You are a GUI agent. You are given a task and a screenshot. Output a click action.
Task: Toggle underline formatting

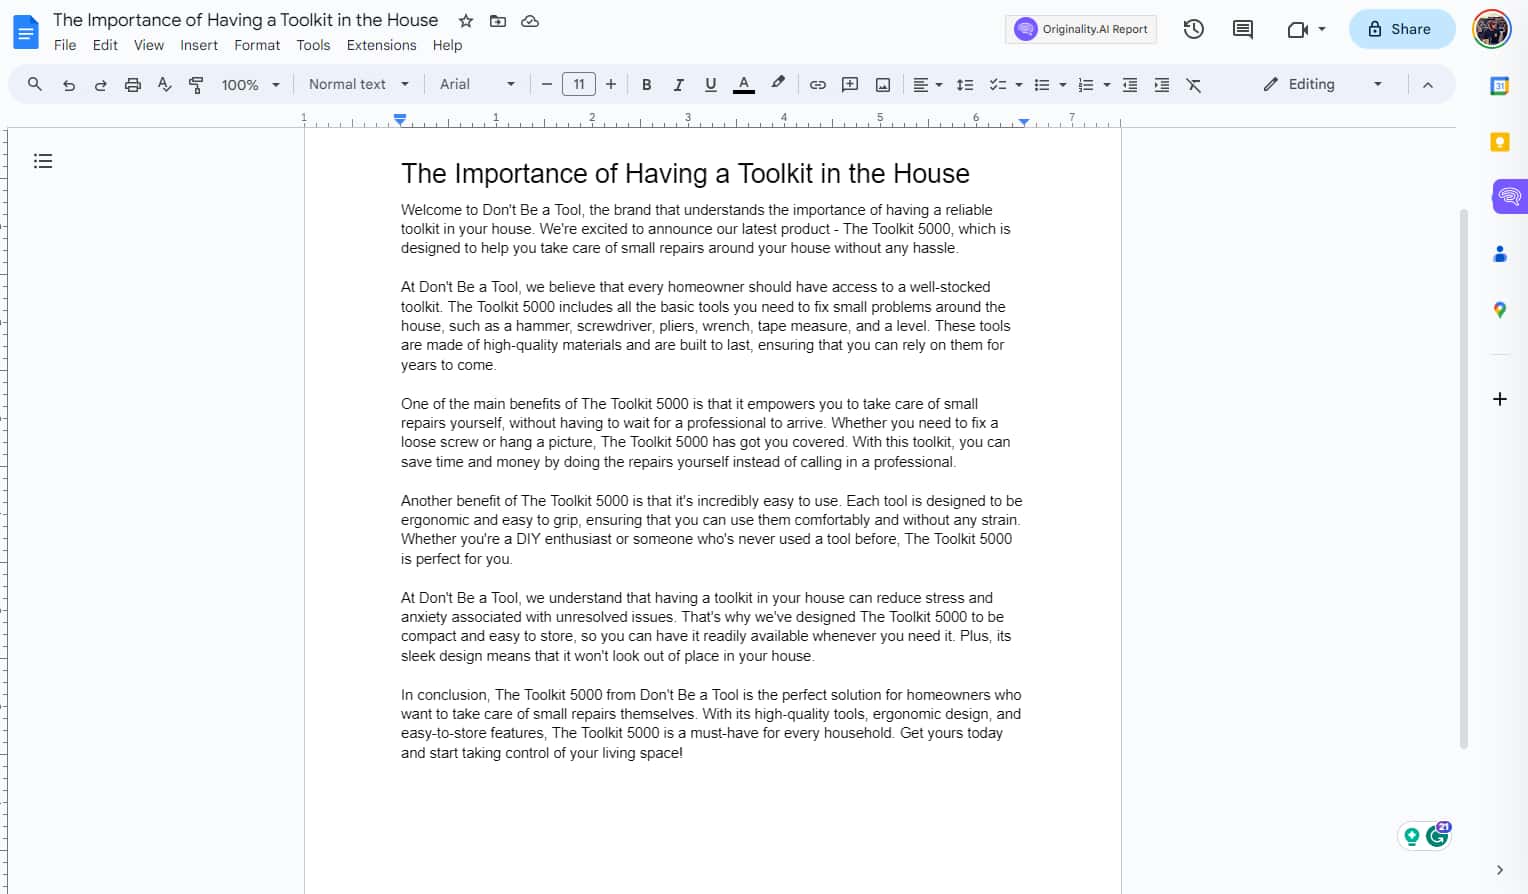[710, 84]
